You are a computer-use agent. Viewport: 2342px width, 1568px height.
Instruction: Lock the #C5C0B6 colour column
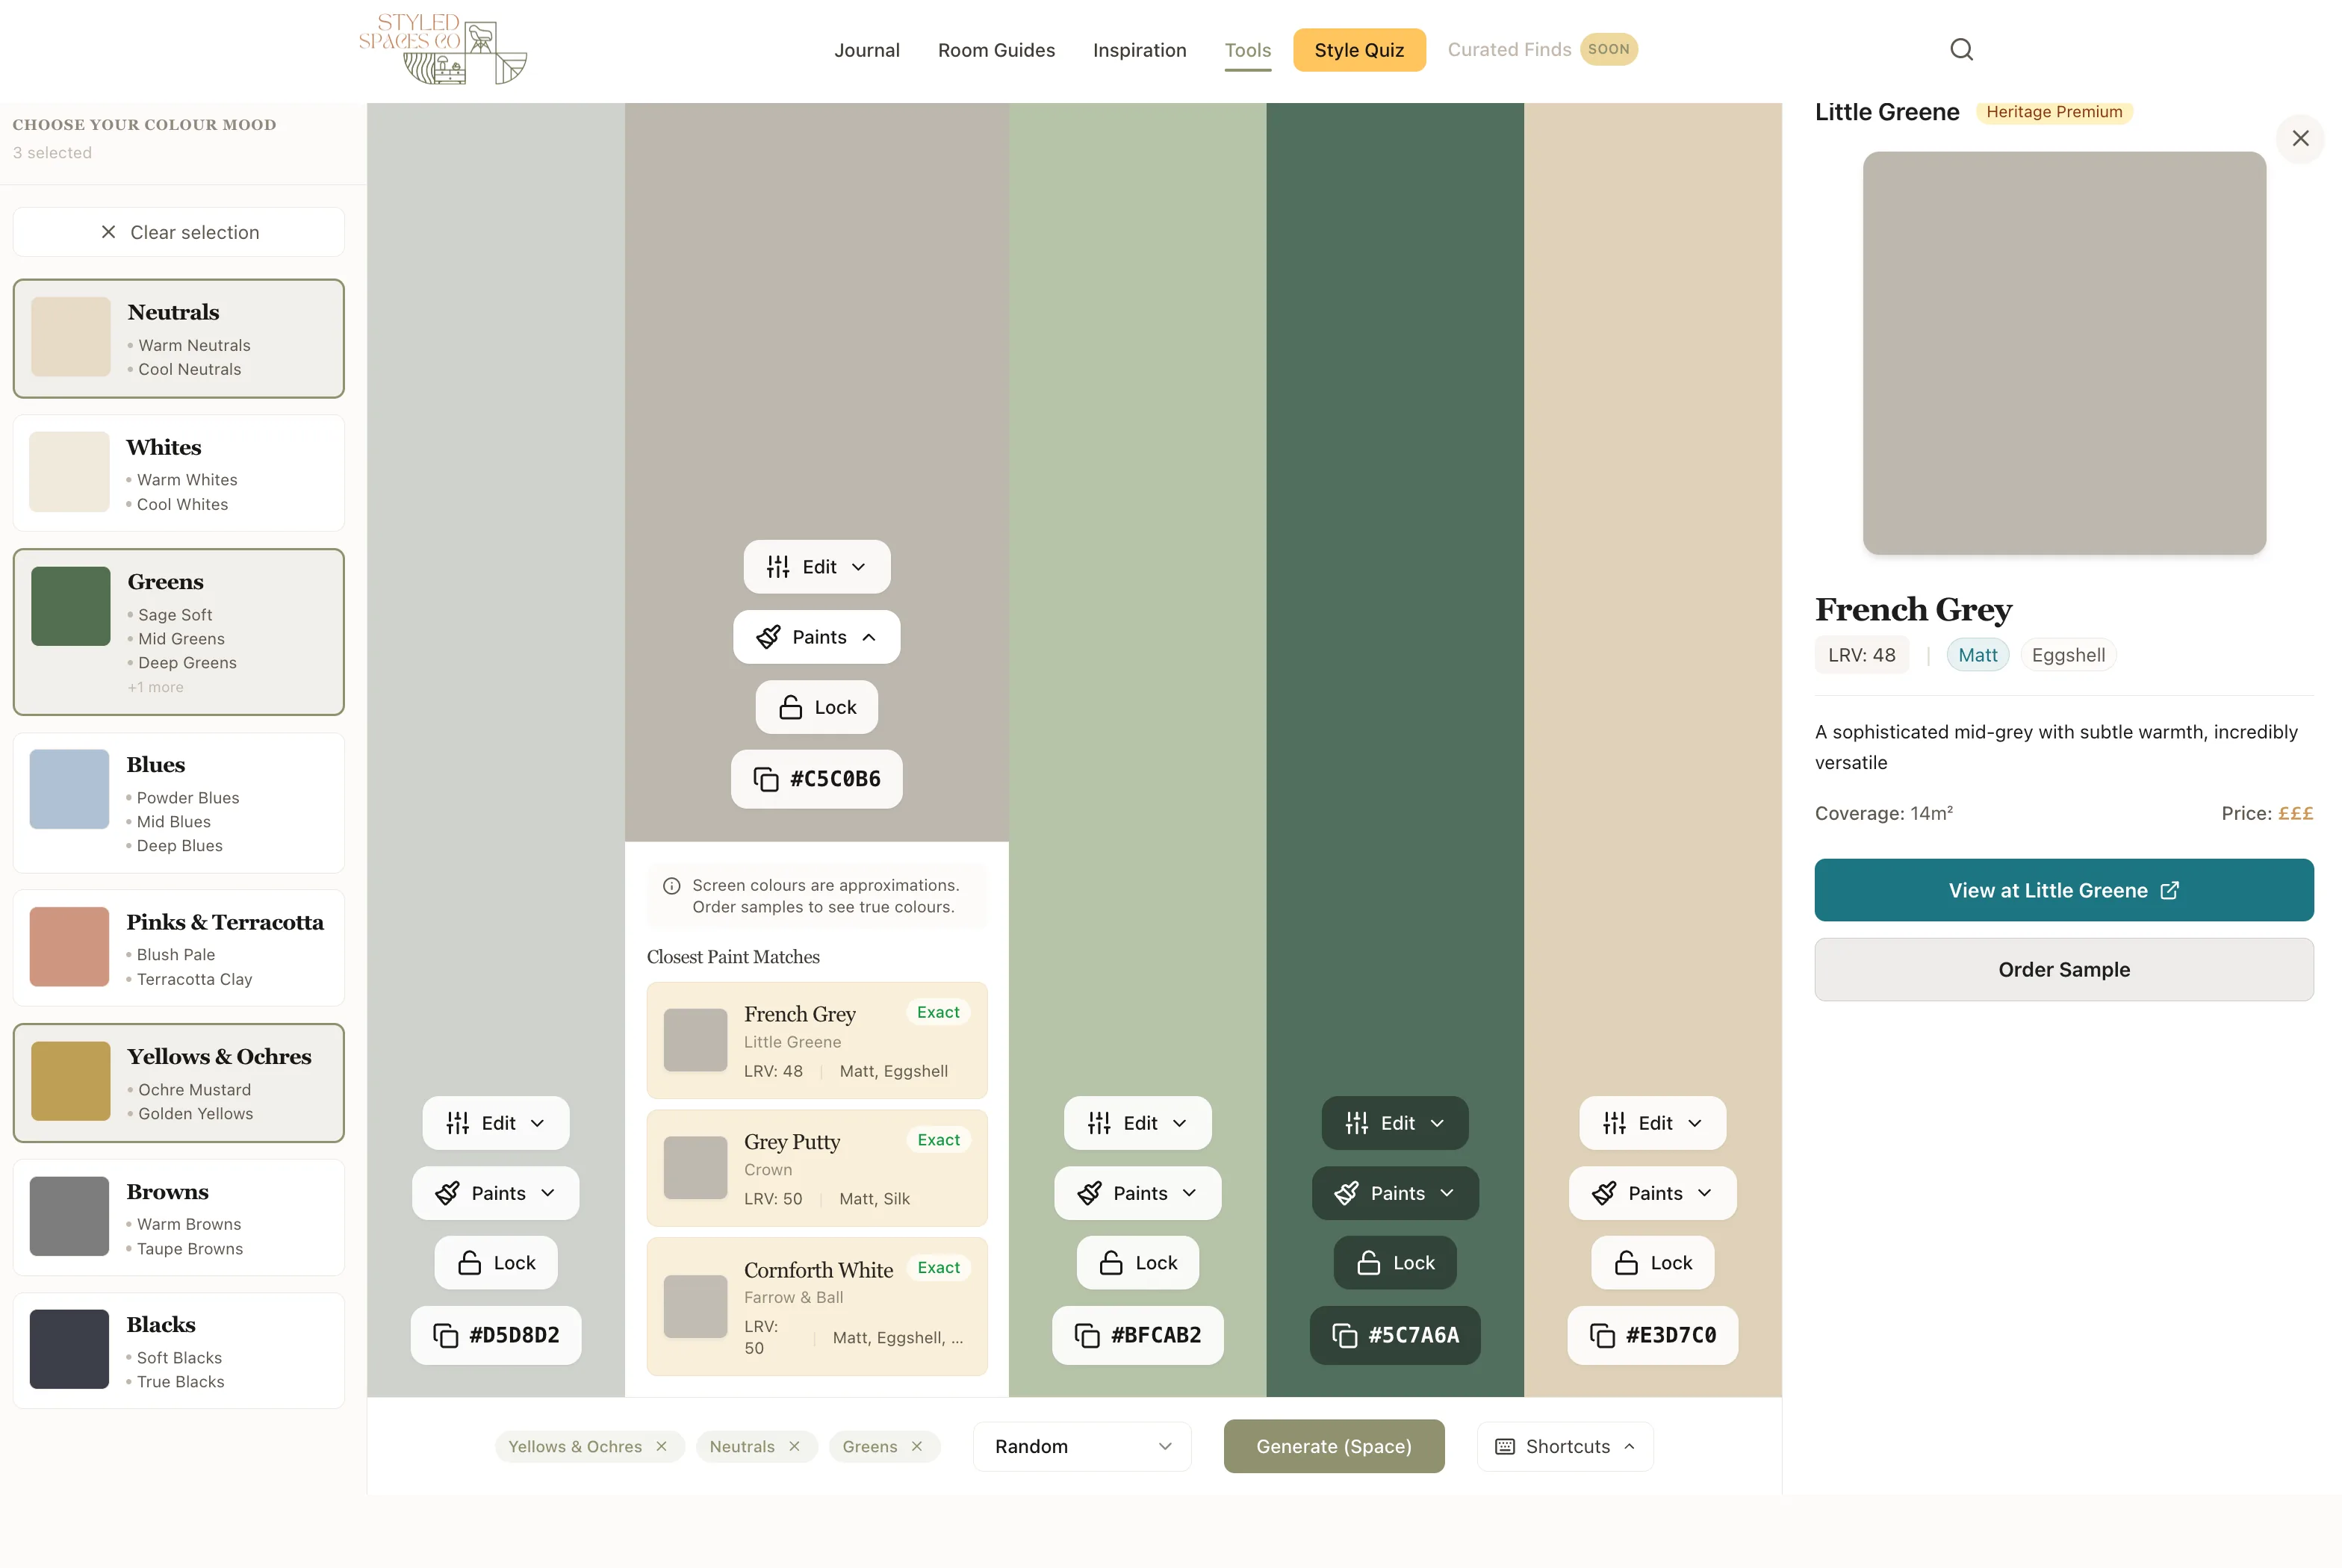click(x=817, y=707)
